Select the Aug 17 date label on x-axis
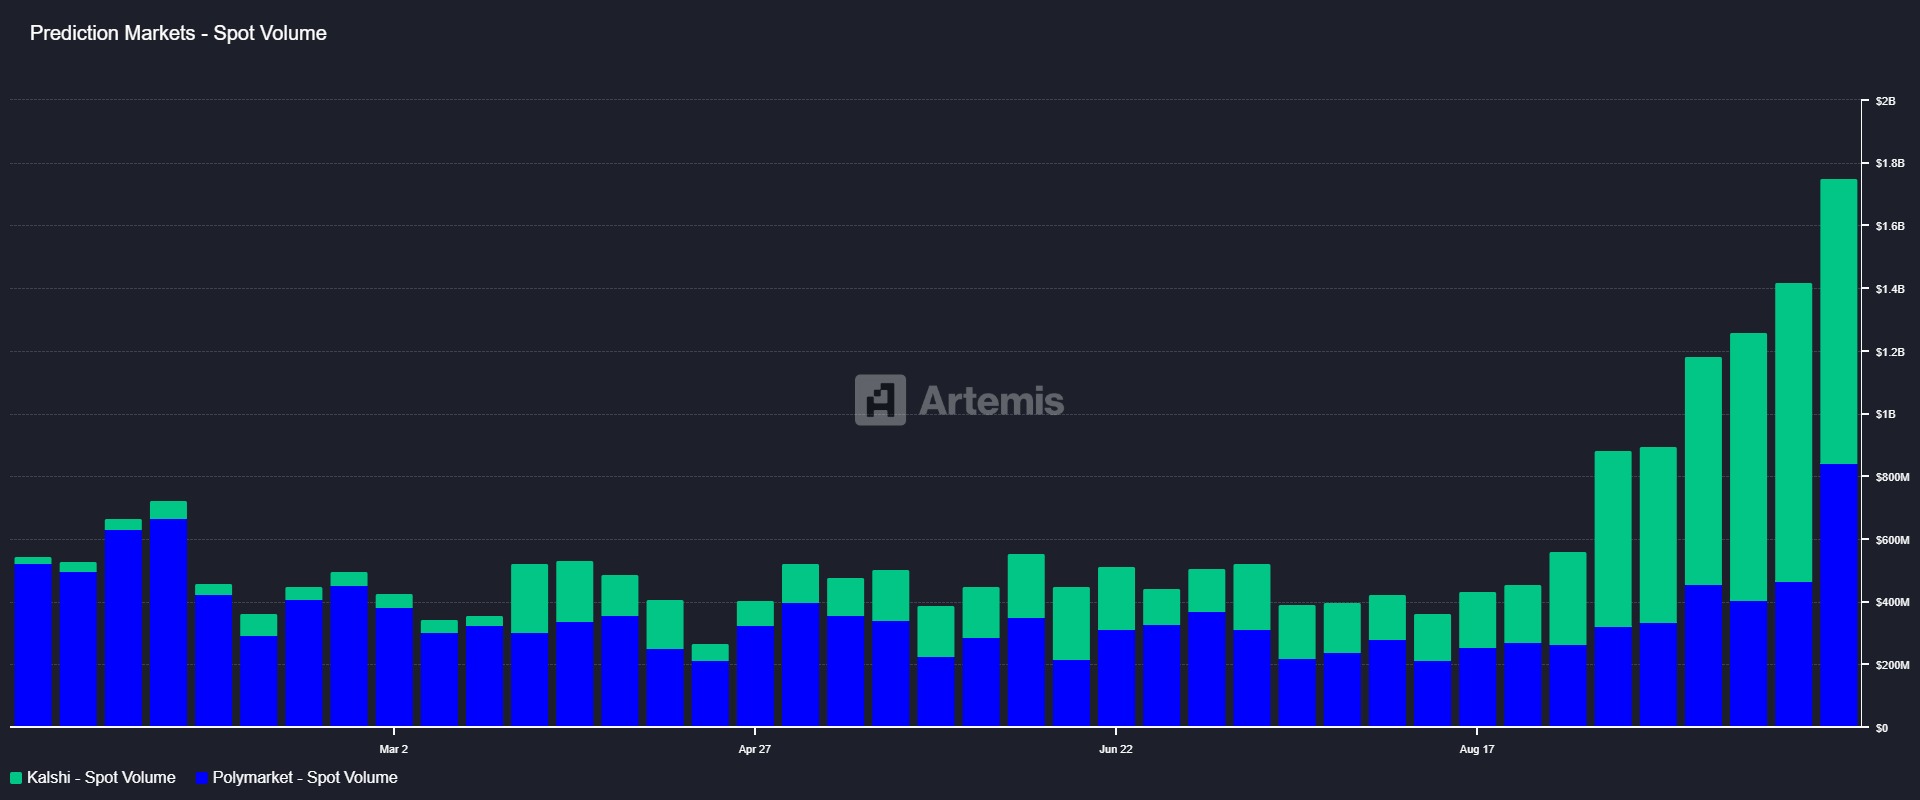1920x800 pixels. (x=1477, y=749)
